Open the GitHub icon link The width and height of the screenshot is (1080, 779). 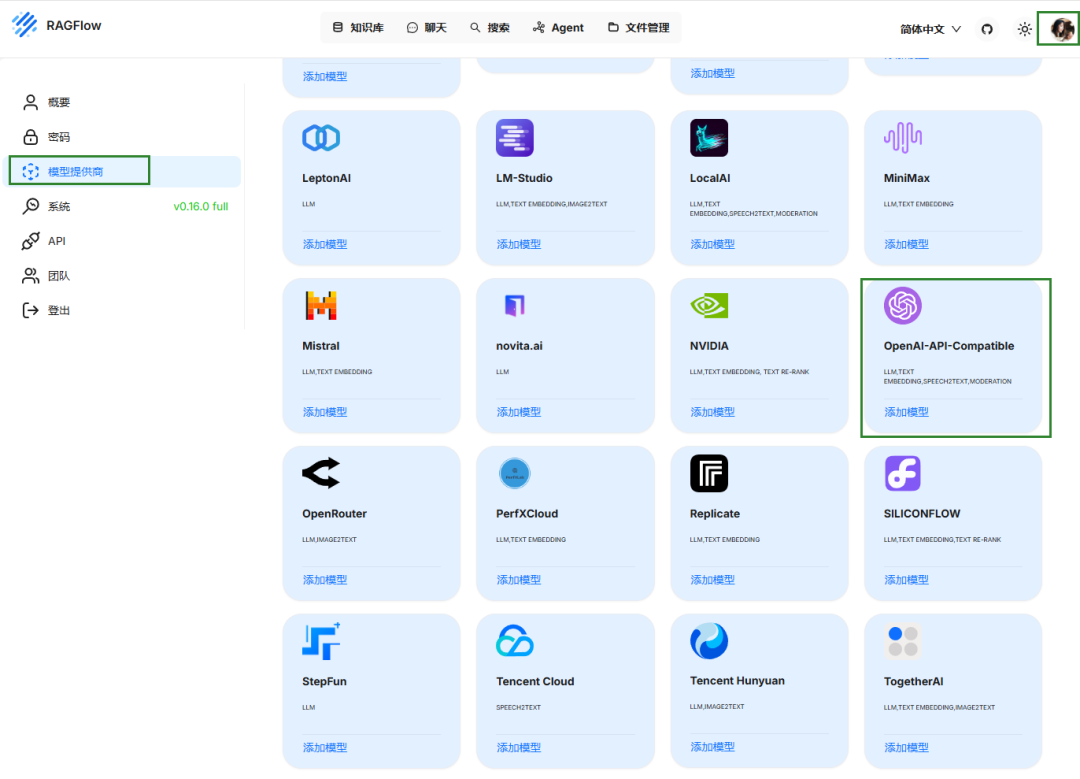(x=987, y=29)
